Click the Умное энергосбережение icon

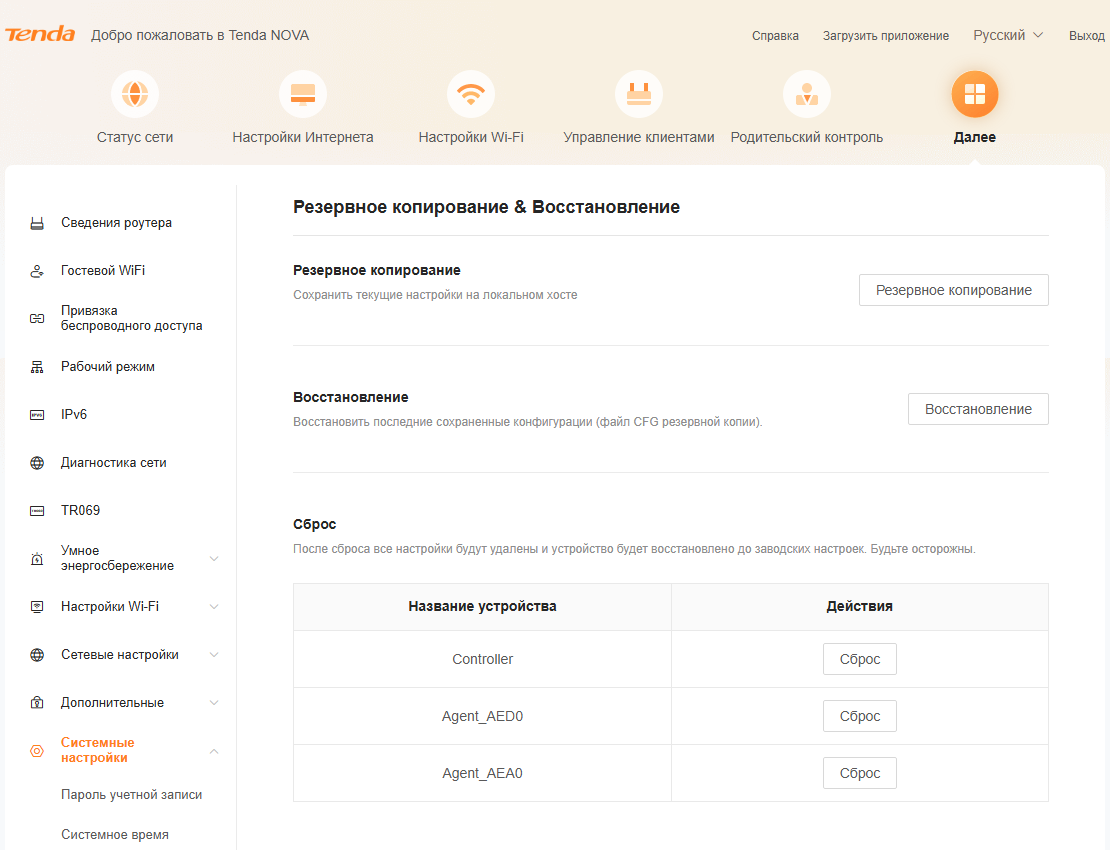[37, 559]
